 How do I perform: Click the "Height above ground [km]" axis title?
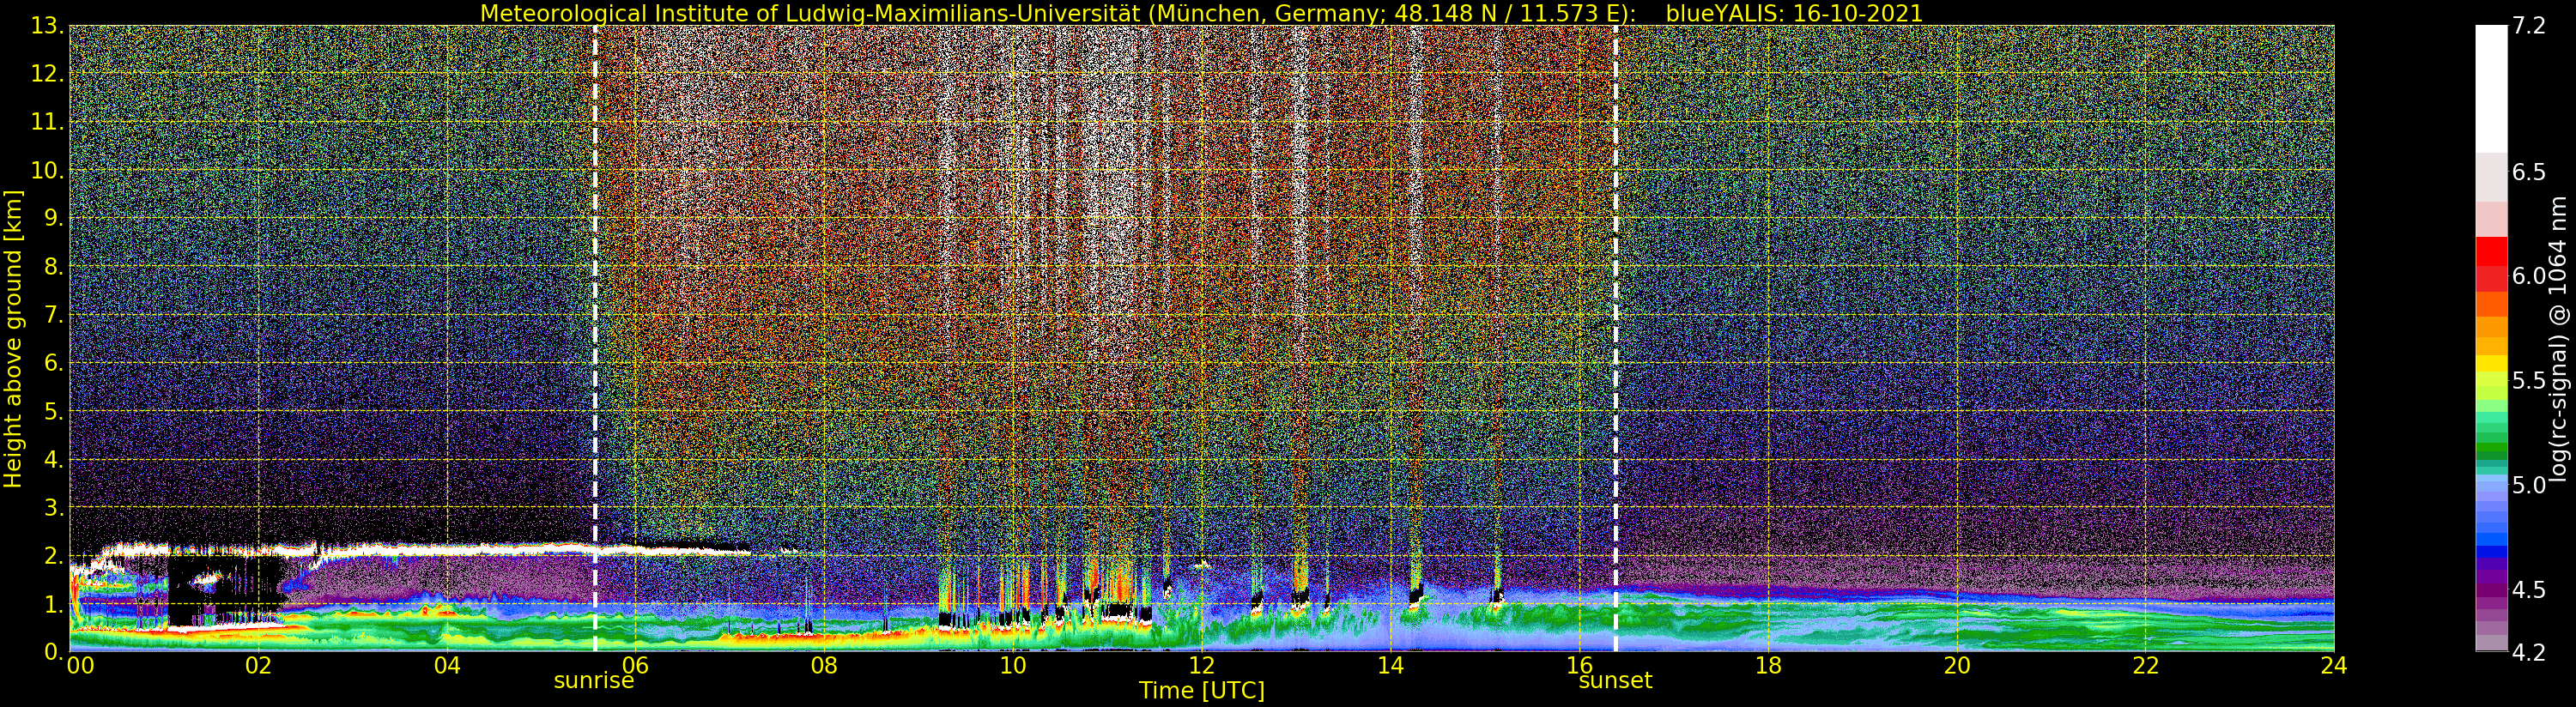(x=13, y=338)
